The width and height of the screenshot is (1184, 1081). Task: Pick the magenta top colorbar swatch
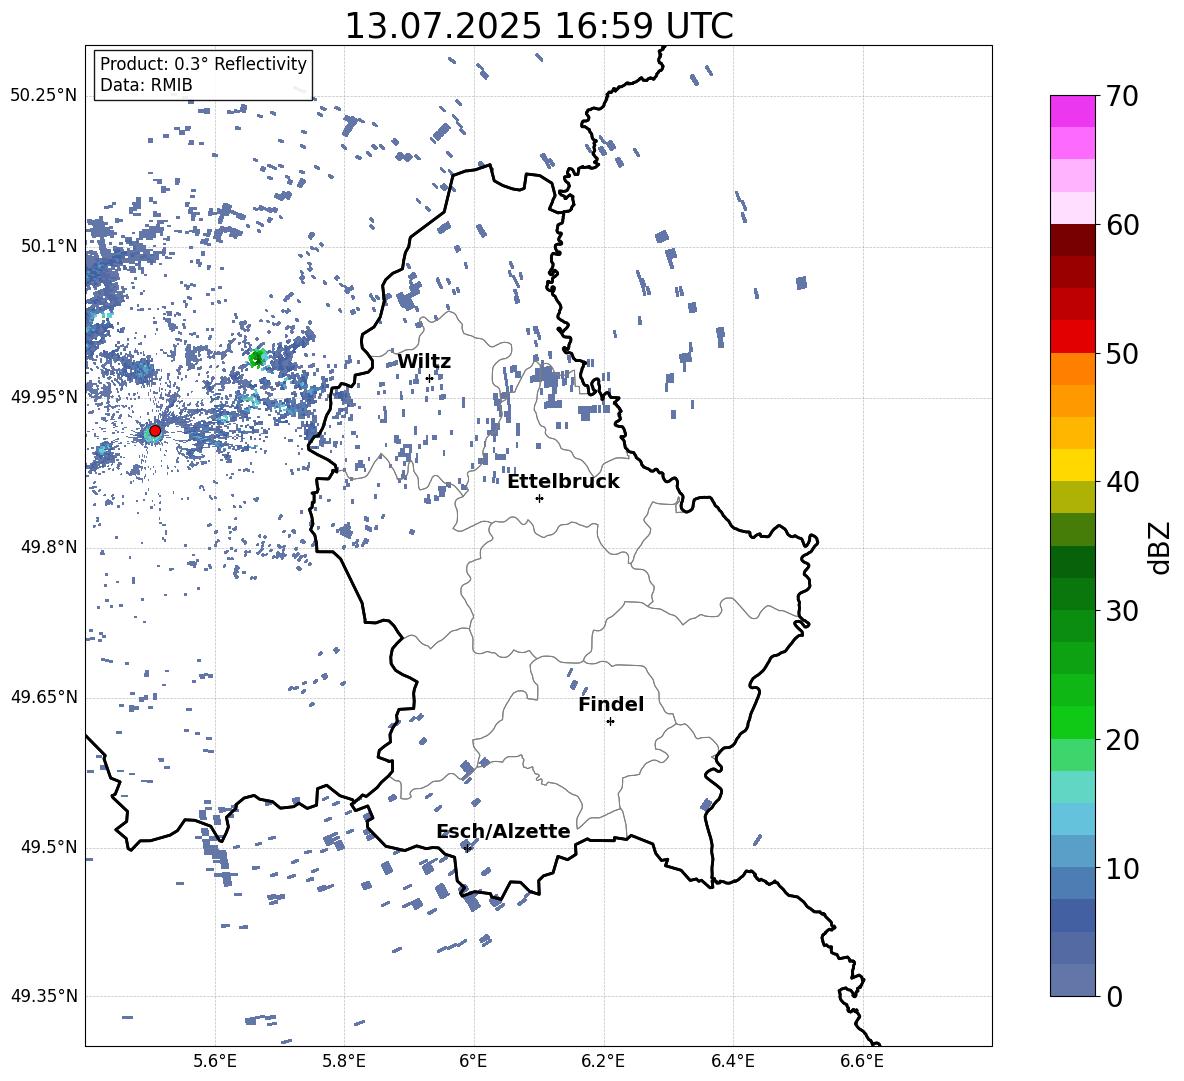tap(1073, 112)
